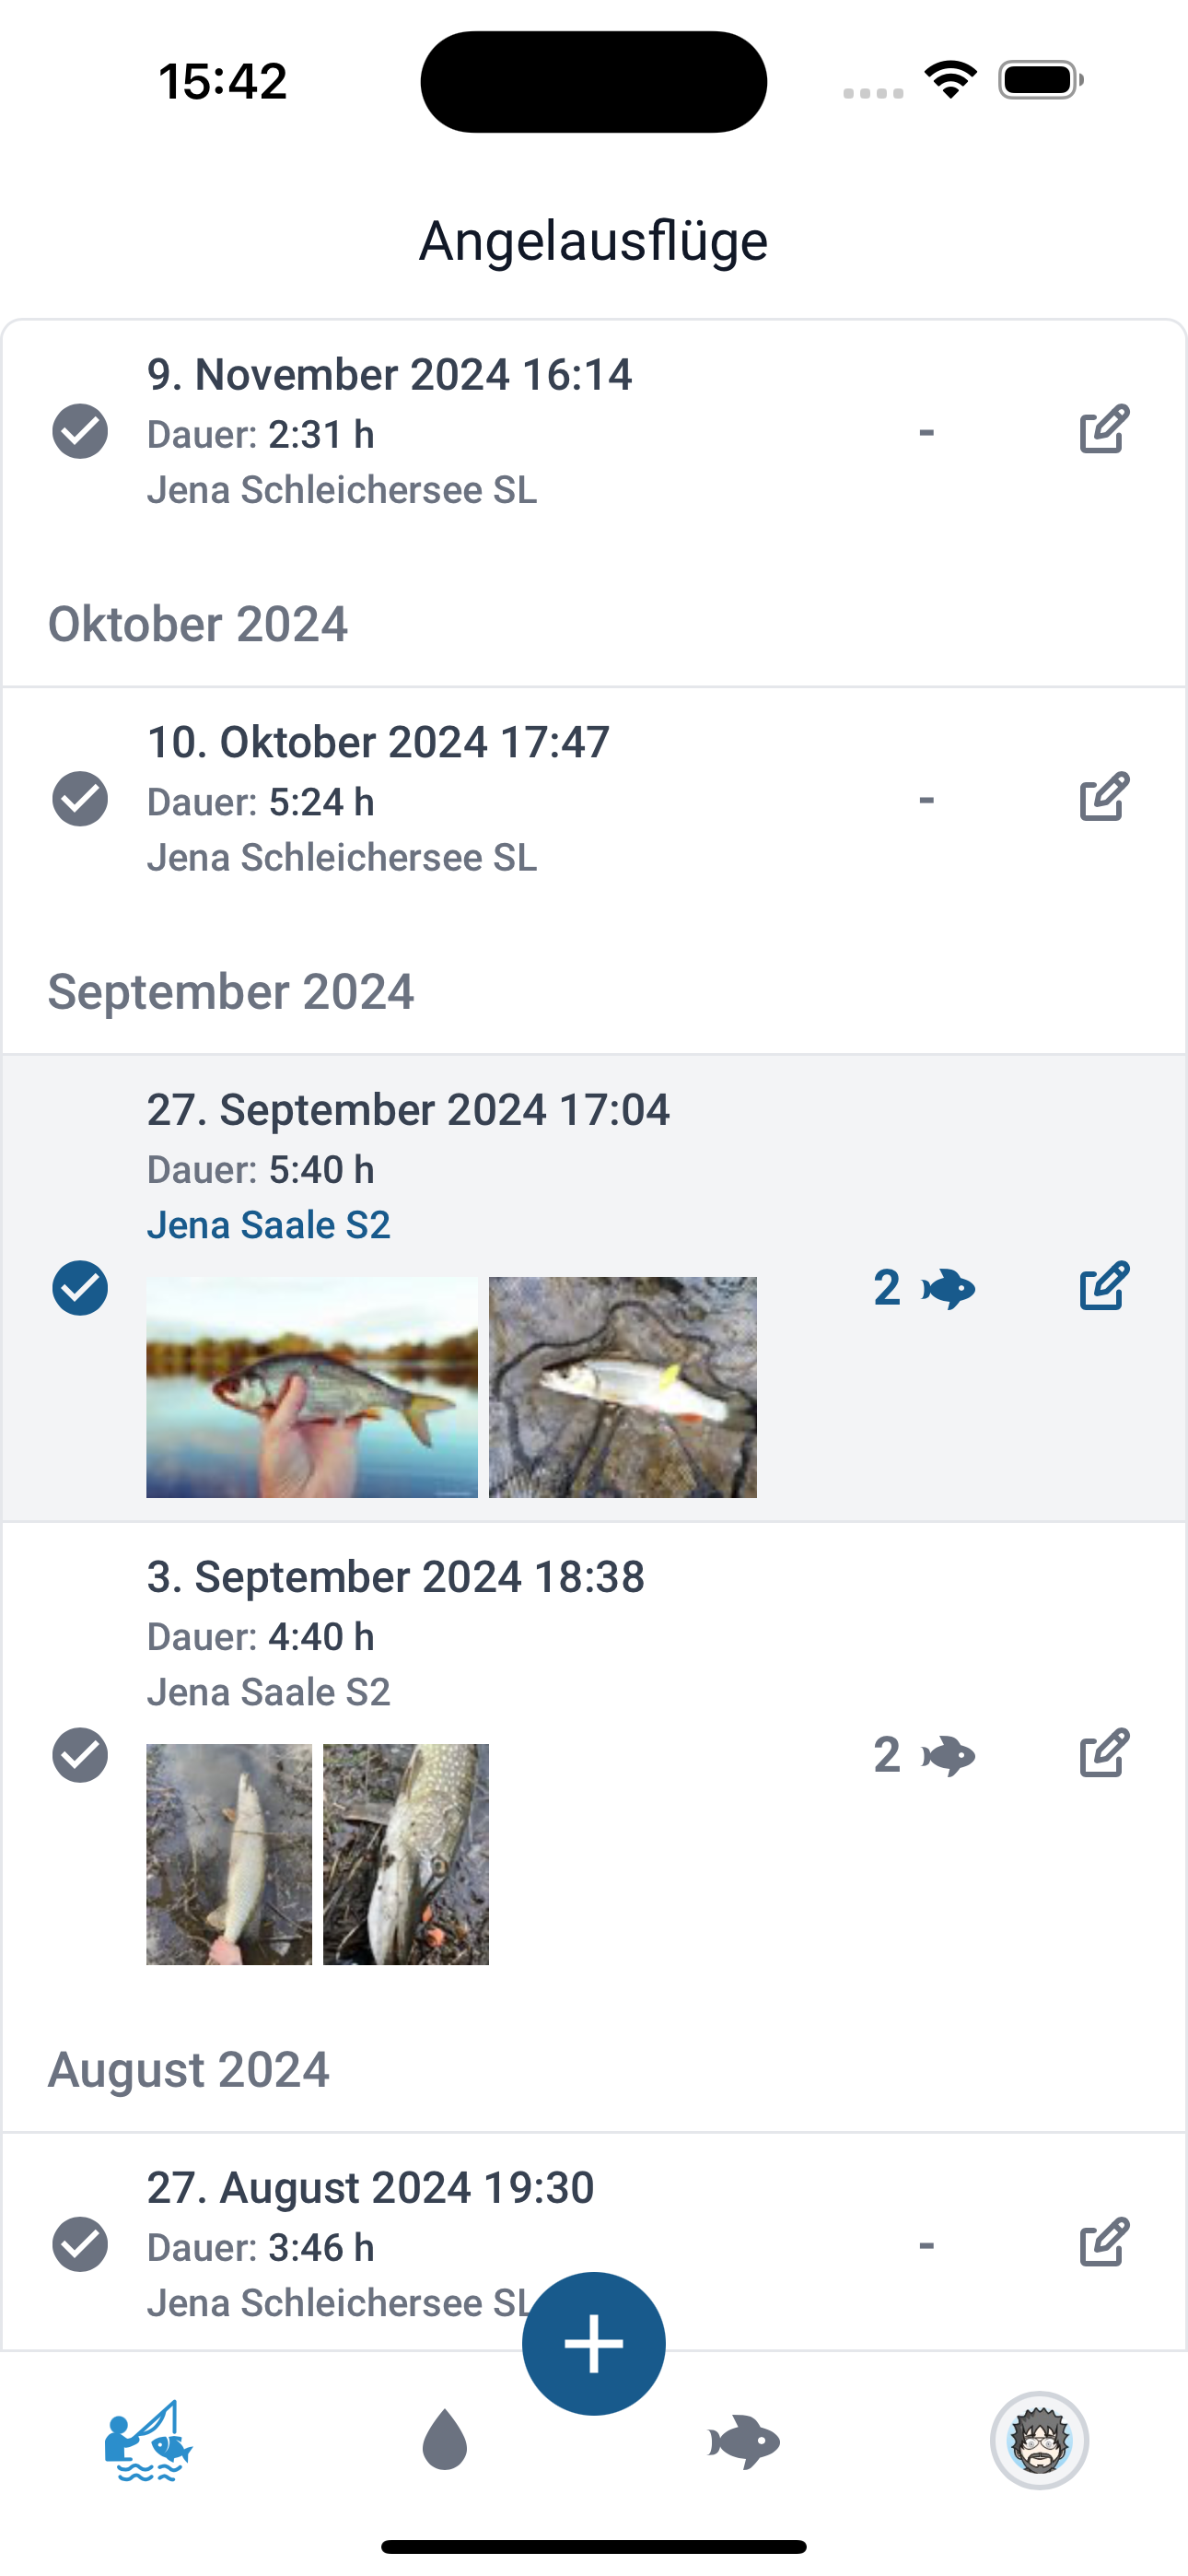Open fish on net photo thumbnail
This screenshot has width=1188, height=2576.
click(x=622, y=1387)
